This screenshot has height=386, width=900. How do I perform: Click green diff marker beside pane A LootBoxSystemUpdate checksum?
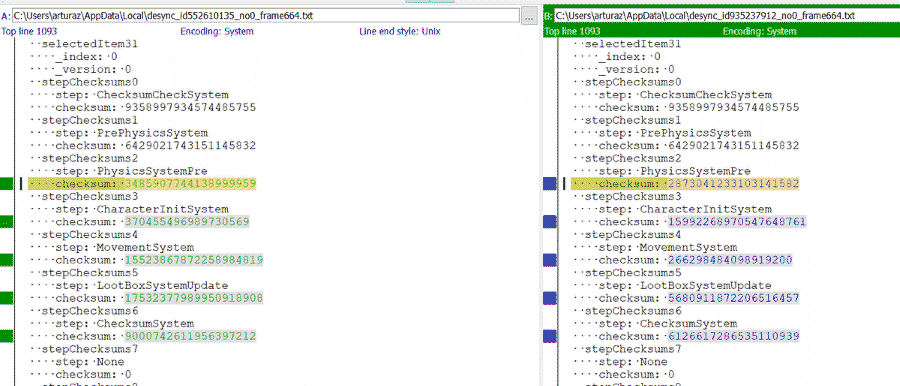[x=6, y=298]
